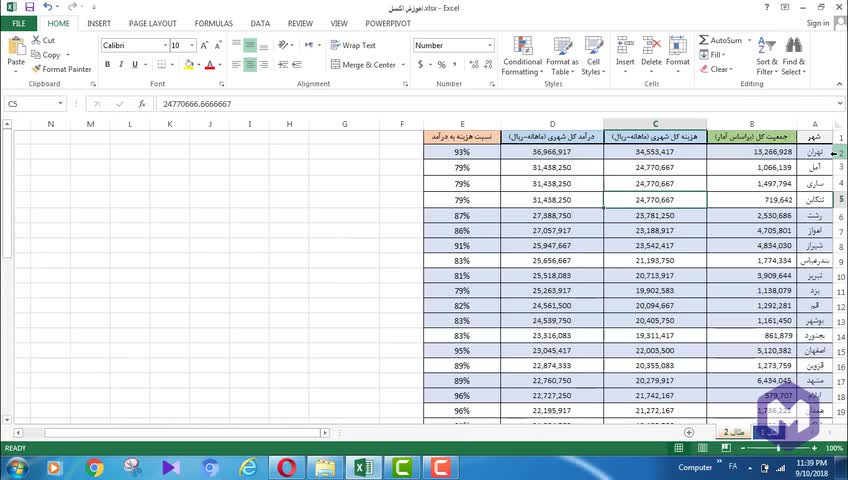
Task: Switch to the FORMULAS tab
Action: point(214,23)
